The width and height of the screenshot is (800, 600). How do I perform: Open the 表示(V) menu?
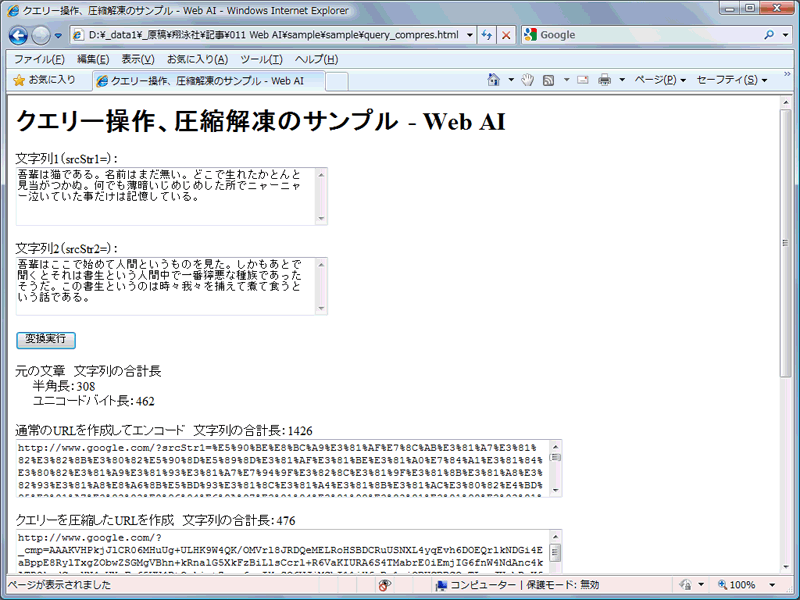(x=138, y=59)
